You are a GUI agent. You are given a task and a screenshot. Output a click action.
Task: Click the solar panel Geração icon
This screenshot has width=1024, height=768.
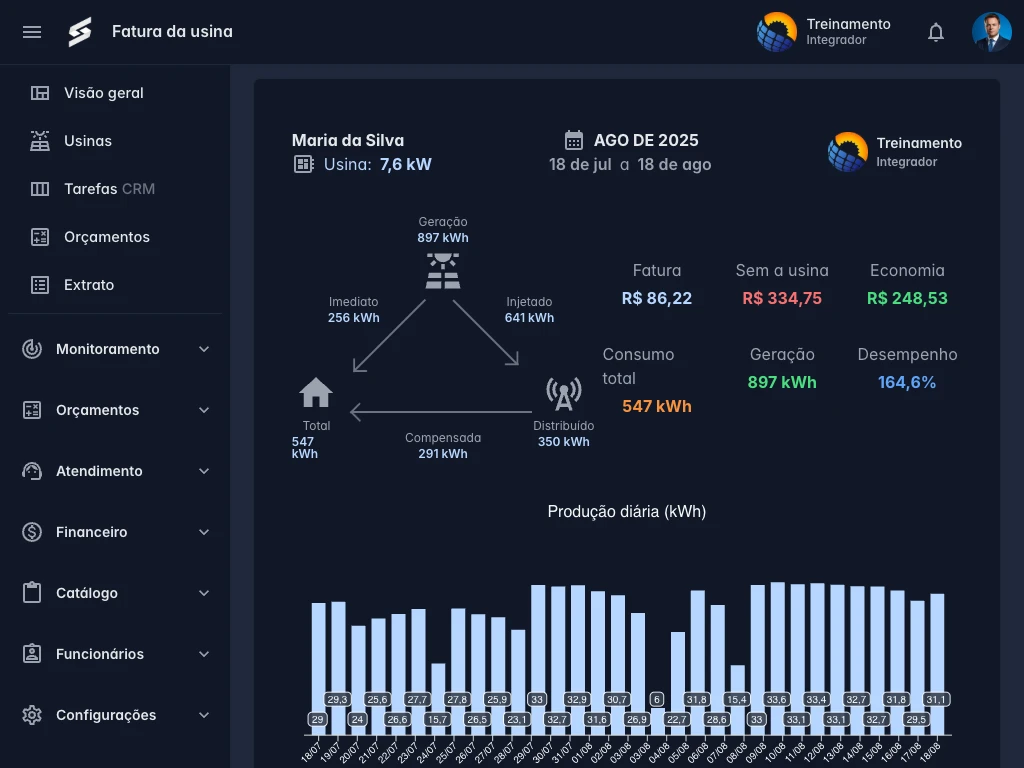tap(443, 270)
